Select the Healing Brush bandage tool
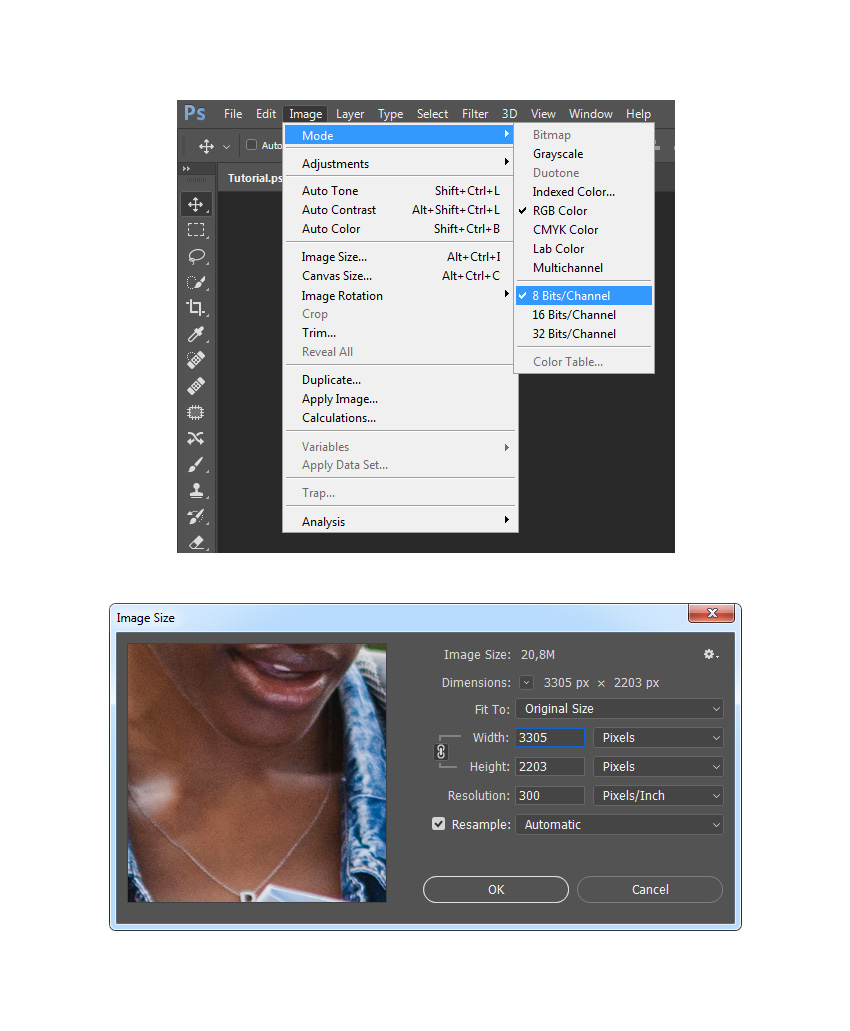Viewport: 850px width, 1031px height. click(x=196, y=387)
